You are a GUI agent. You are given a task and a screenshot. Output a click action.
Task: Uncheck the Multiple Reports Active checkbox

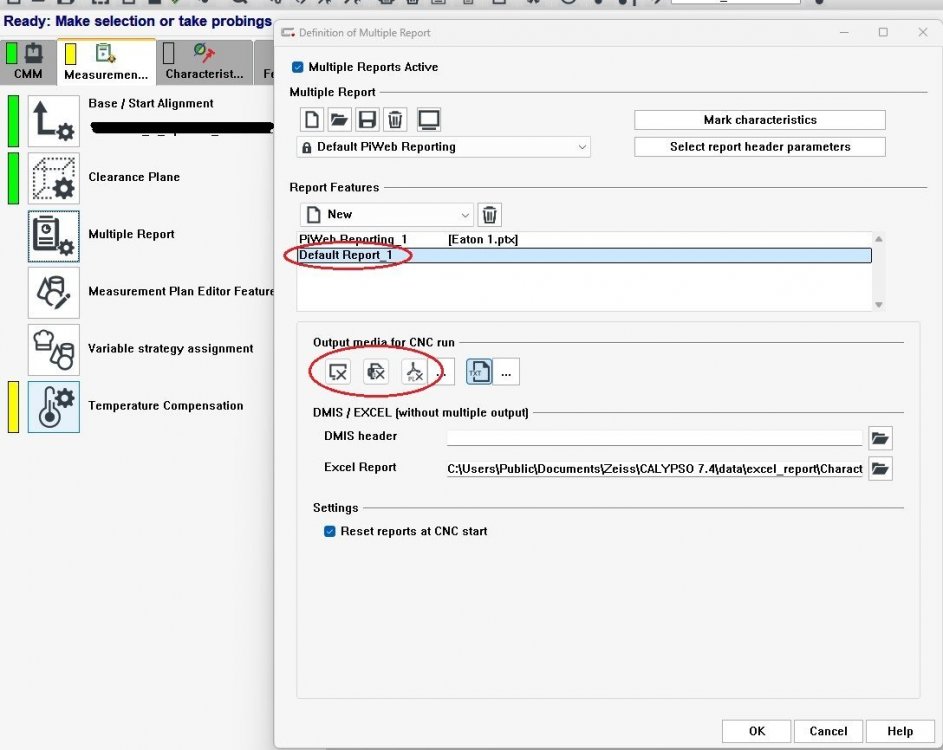tap(297, 67)
